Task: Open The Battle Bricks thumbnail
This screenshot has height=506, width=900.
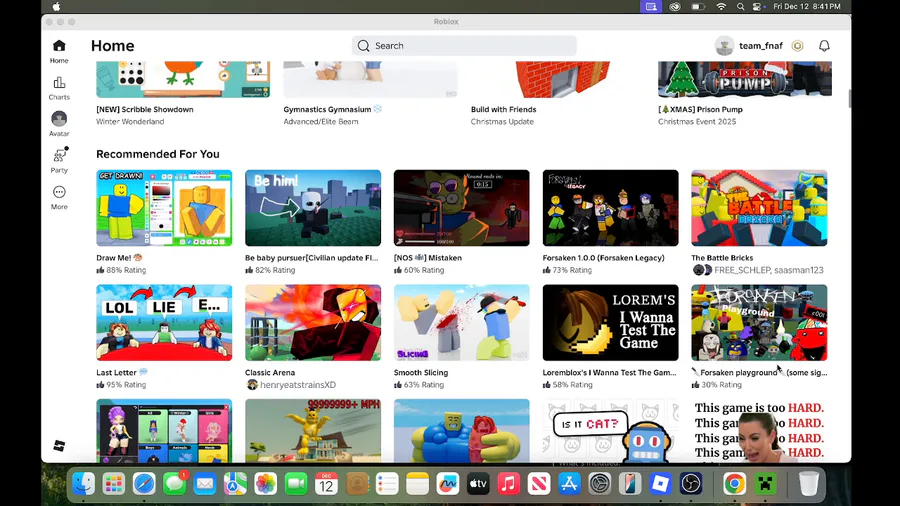Action: click(759, 208)
